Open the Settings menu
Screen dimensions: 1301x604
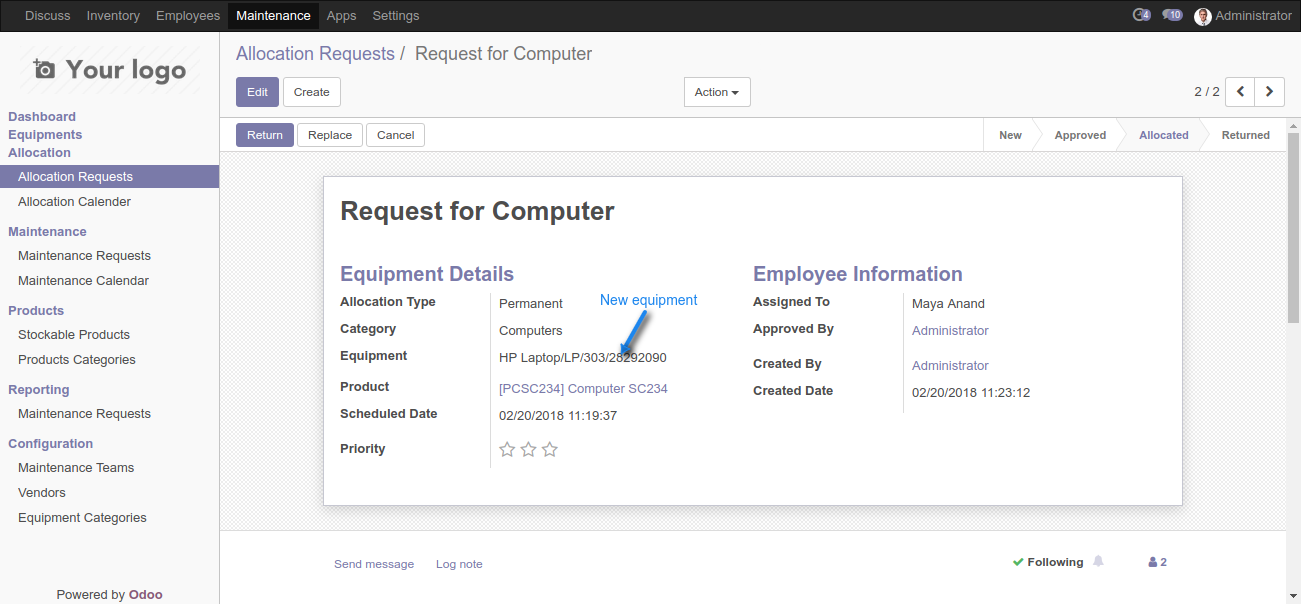pos(396,16)
